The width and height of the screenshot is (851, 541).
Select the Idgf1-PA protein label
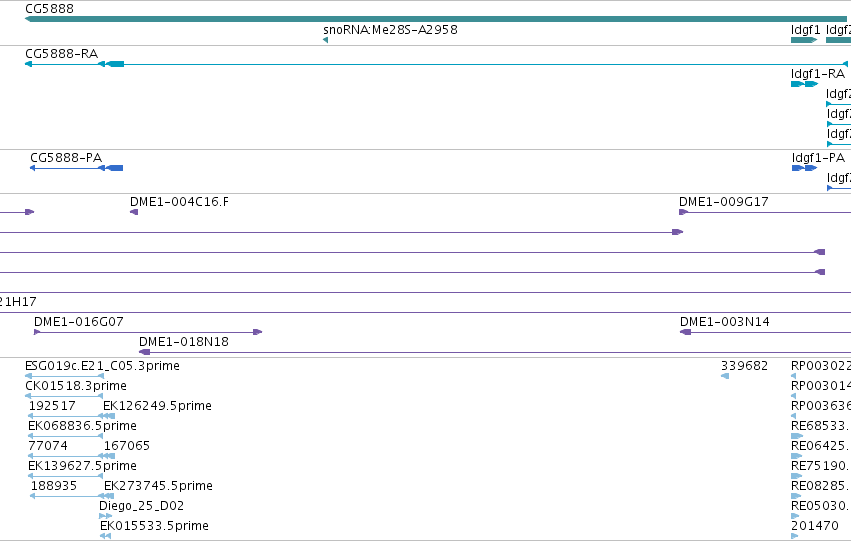(818, 158)
